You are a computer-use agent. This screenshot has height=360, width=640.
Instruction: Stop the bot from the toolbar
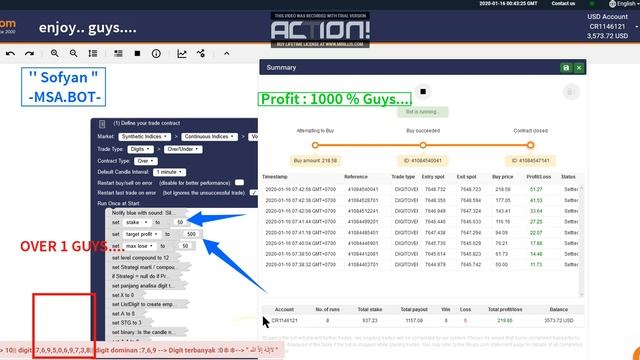(x=138, y=53)
